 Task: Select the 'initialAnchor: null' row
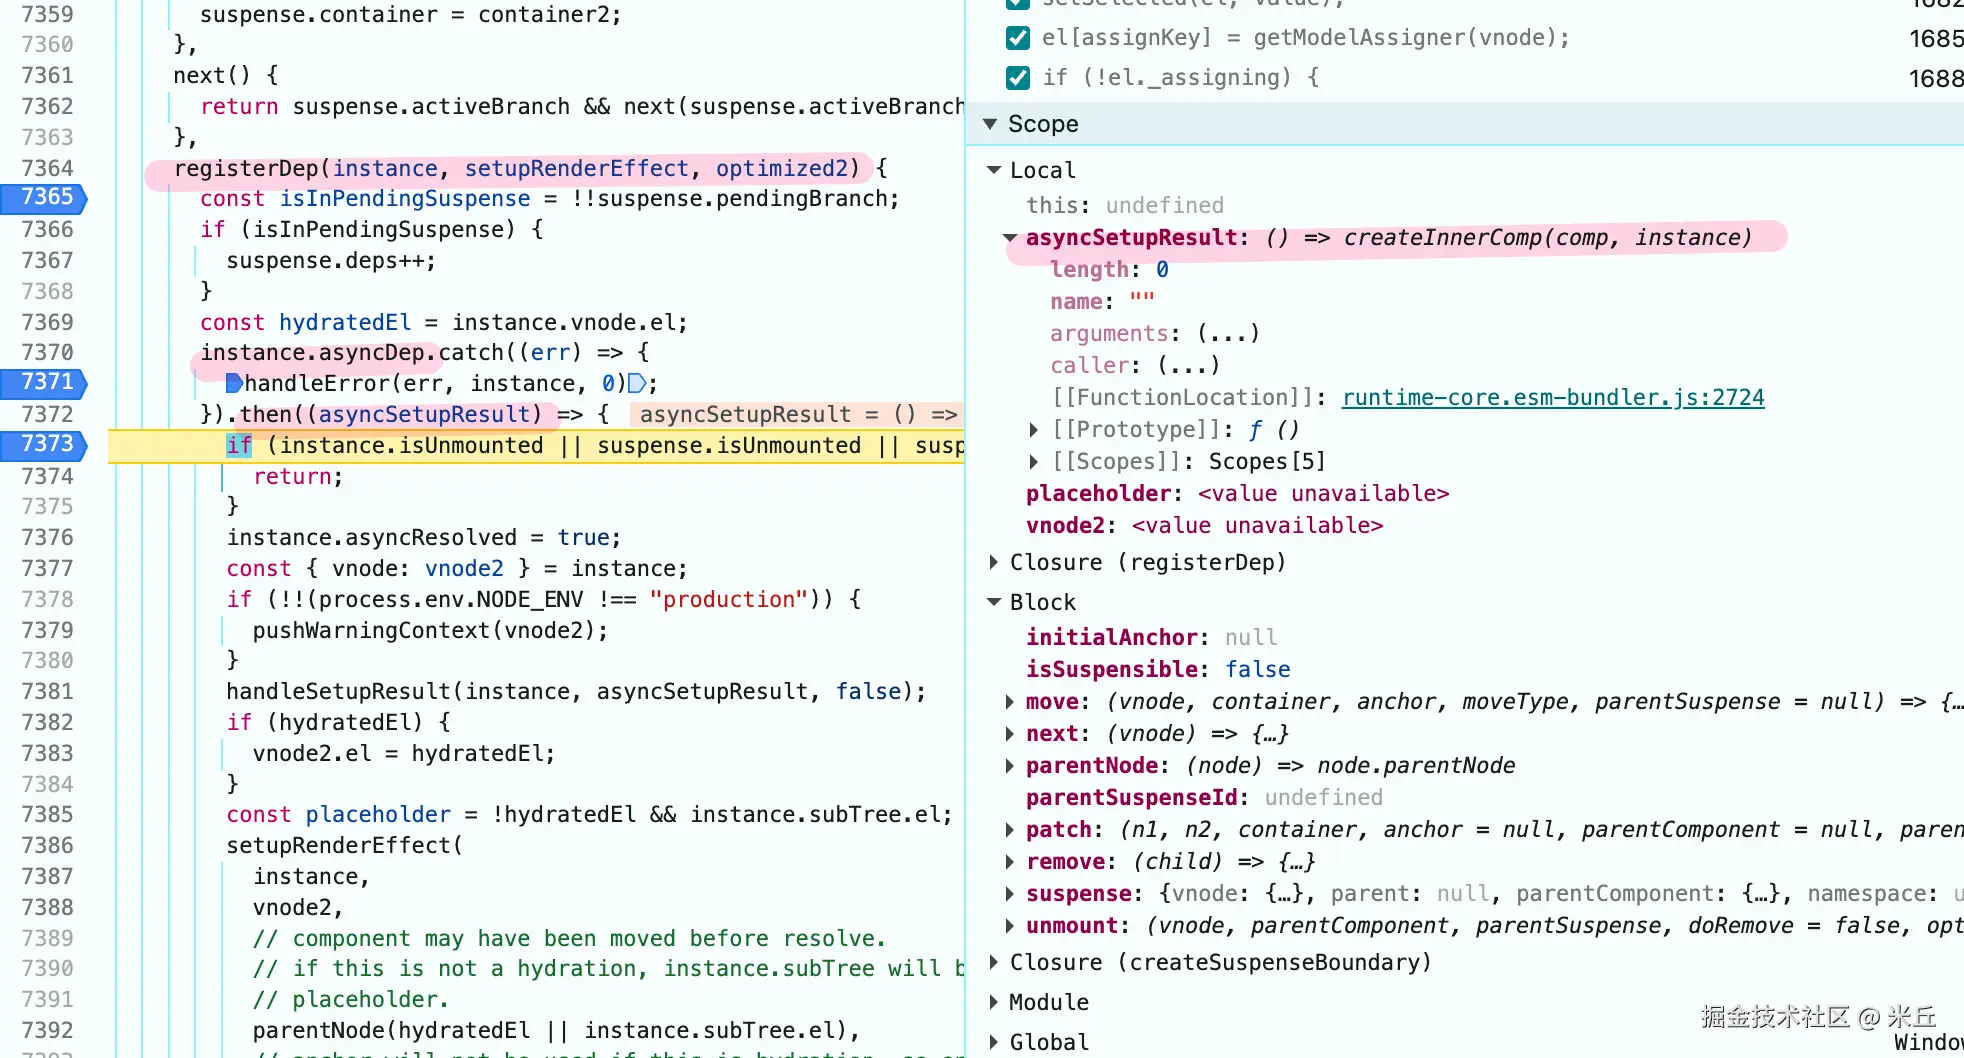tap(1151, 638)
